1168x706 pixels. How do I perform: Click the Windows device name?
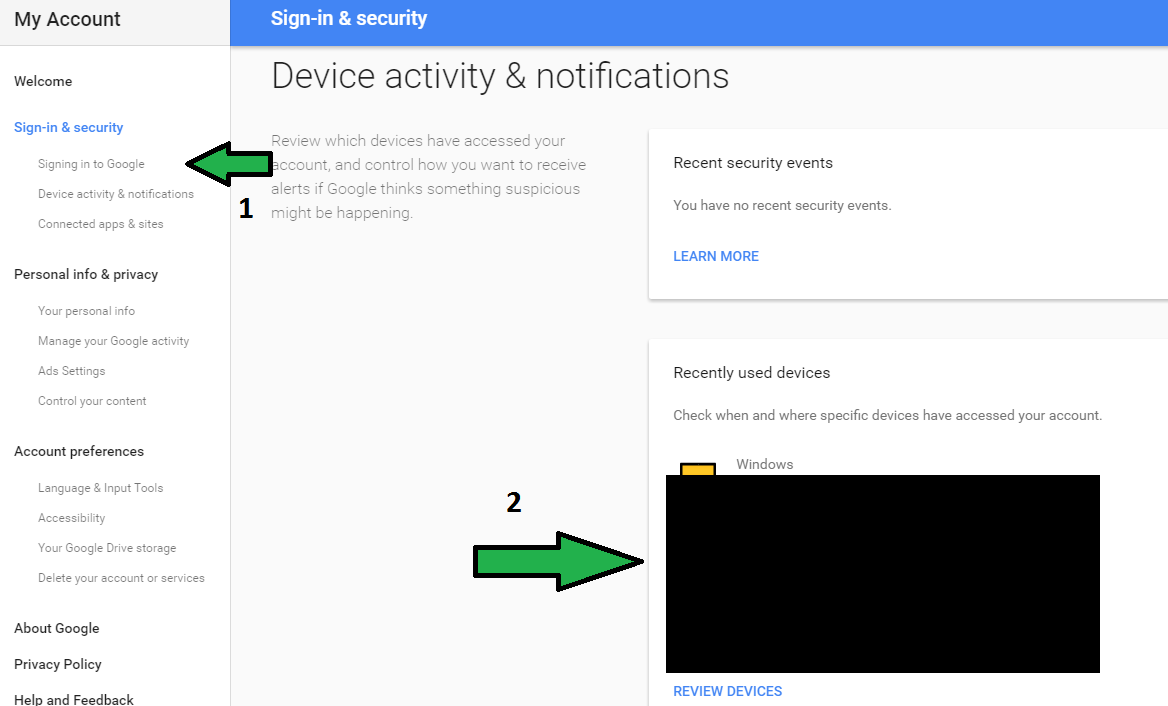click(764, 464)
